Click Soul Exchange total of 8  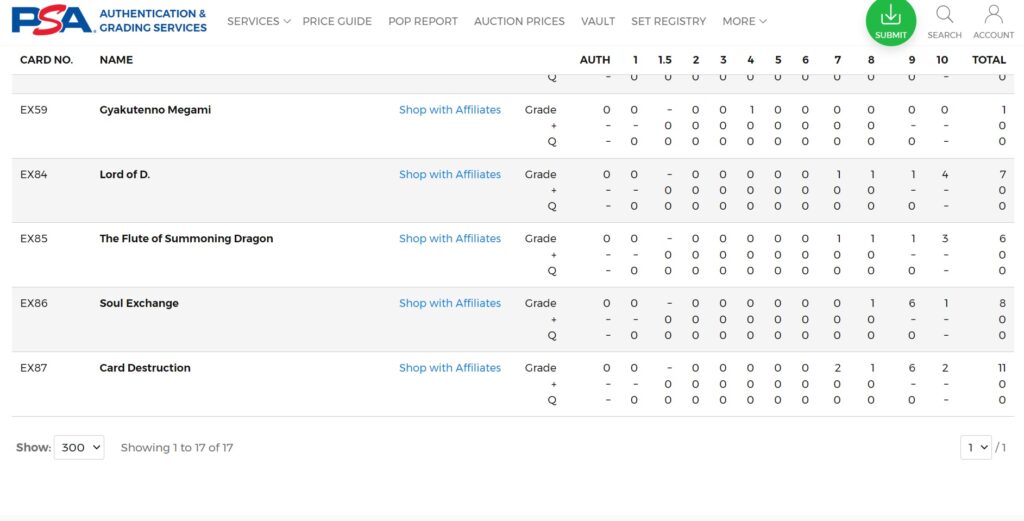tap(1002, 303)
